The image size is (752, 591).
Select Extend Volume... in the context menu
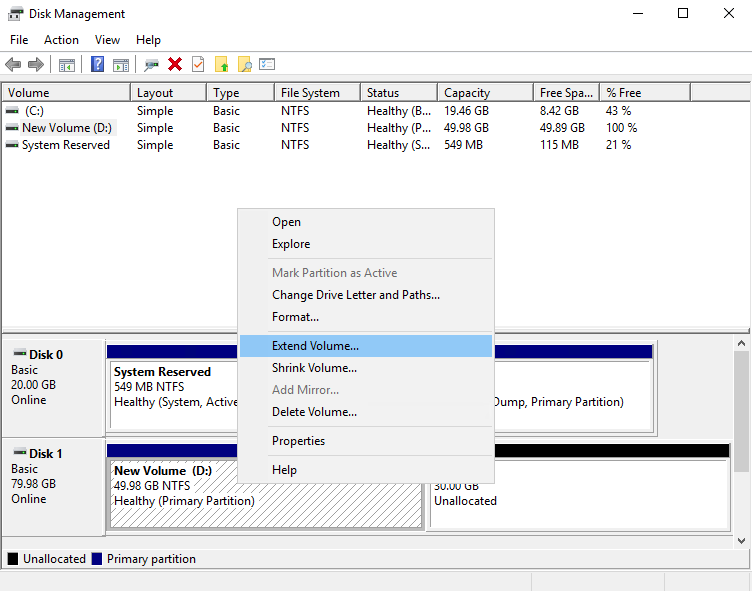365,346
